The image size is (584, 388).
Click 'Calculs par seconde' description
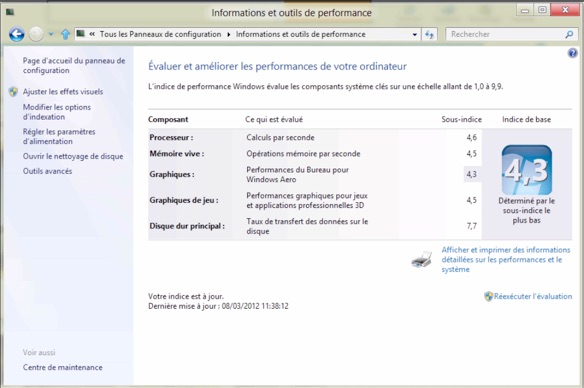point(280,137)
